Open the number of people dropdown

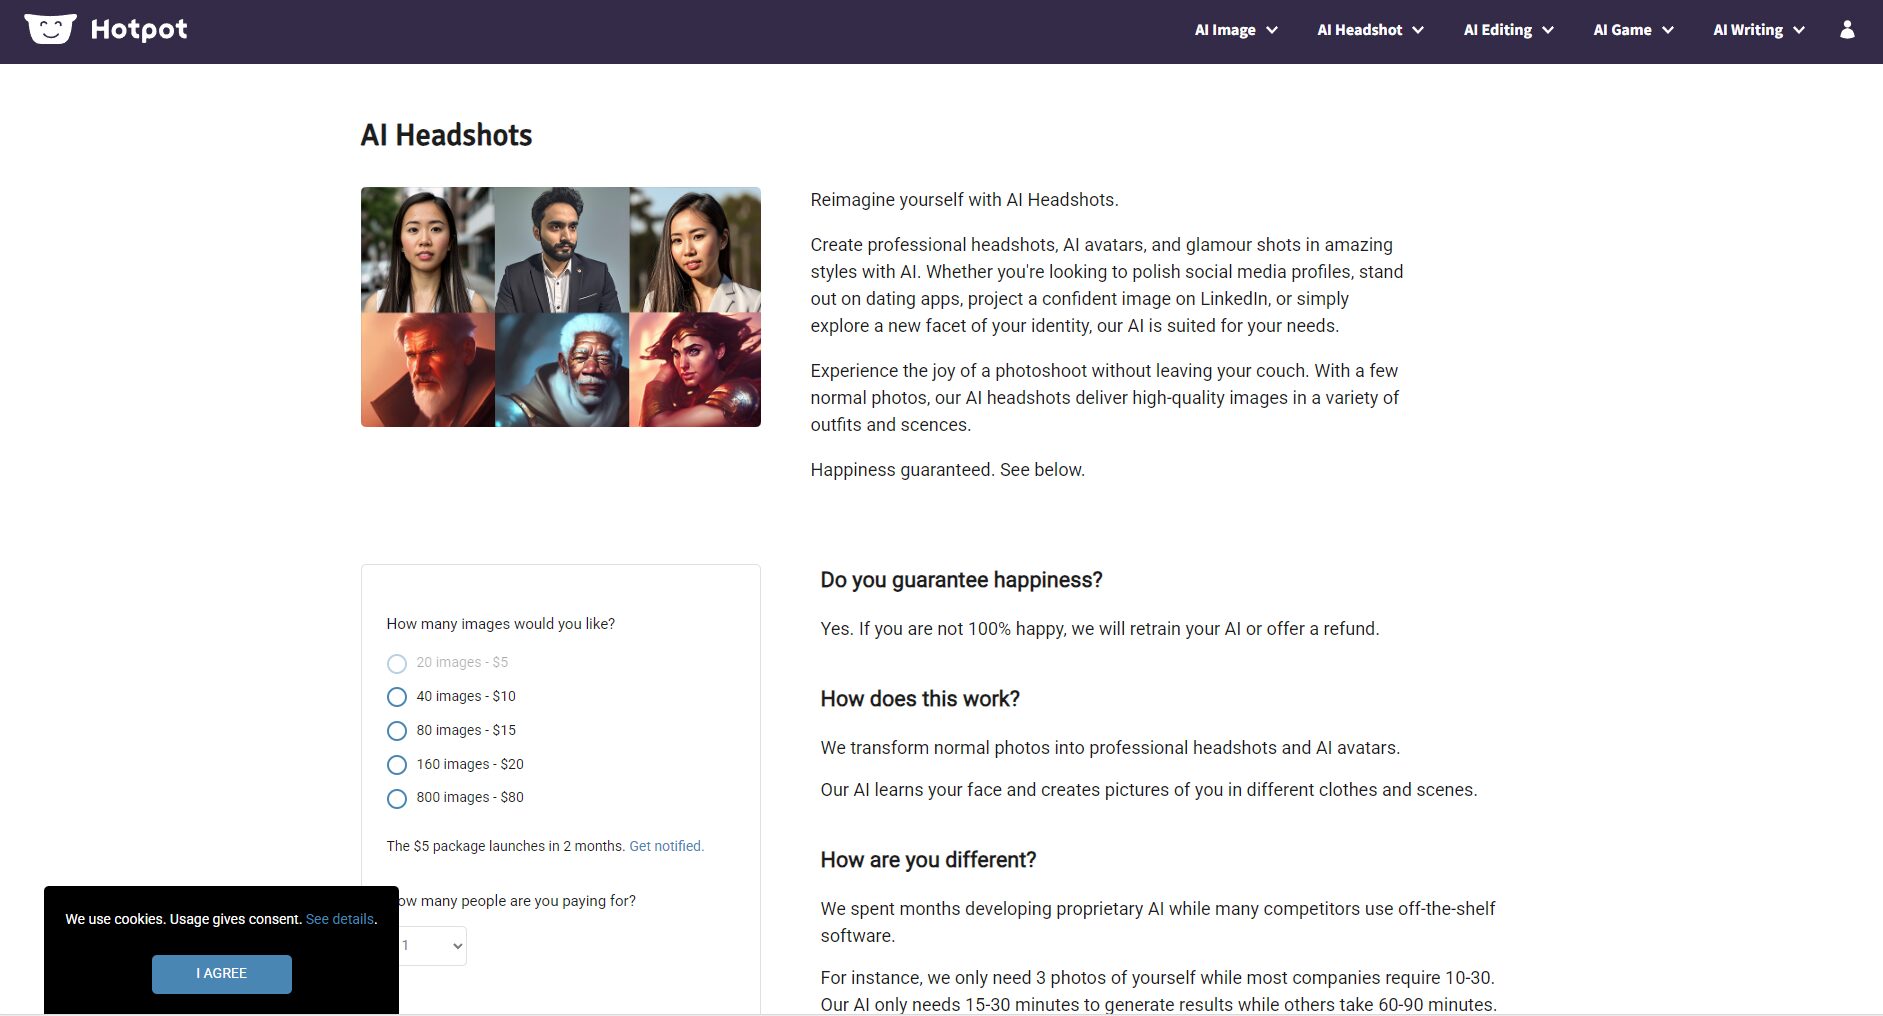pyautogui.click(x=432, y=945)
